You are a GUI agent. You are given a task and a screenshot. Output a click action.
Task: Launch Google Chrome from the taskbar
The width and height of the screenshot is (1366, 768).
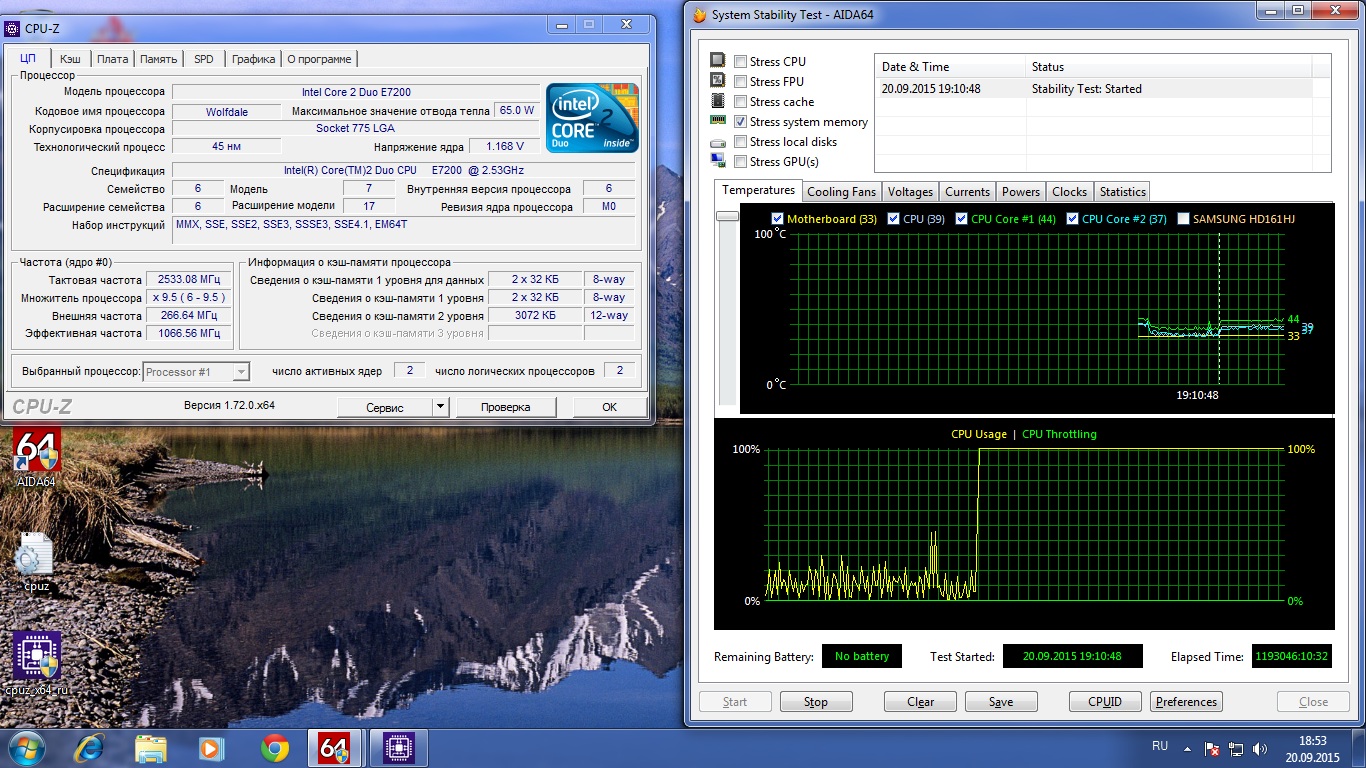point(275,748)
